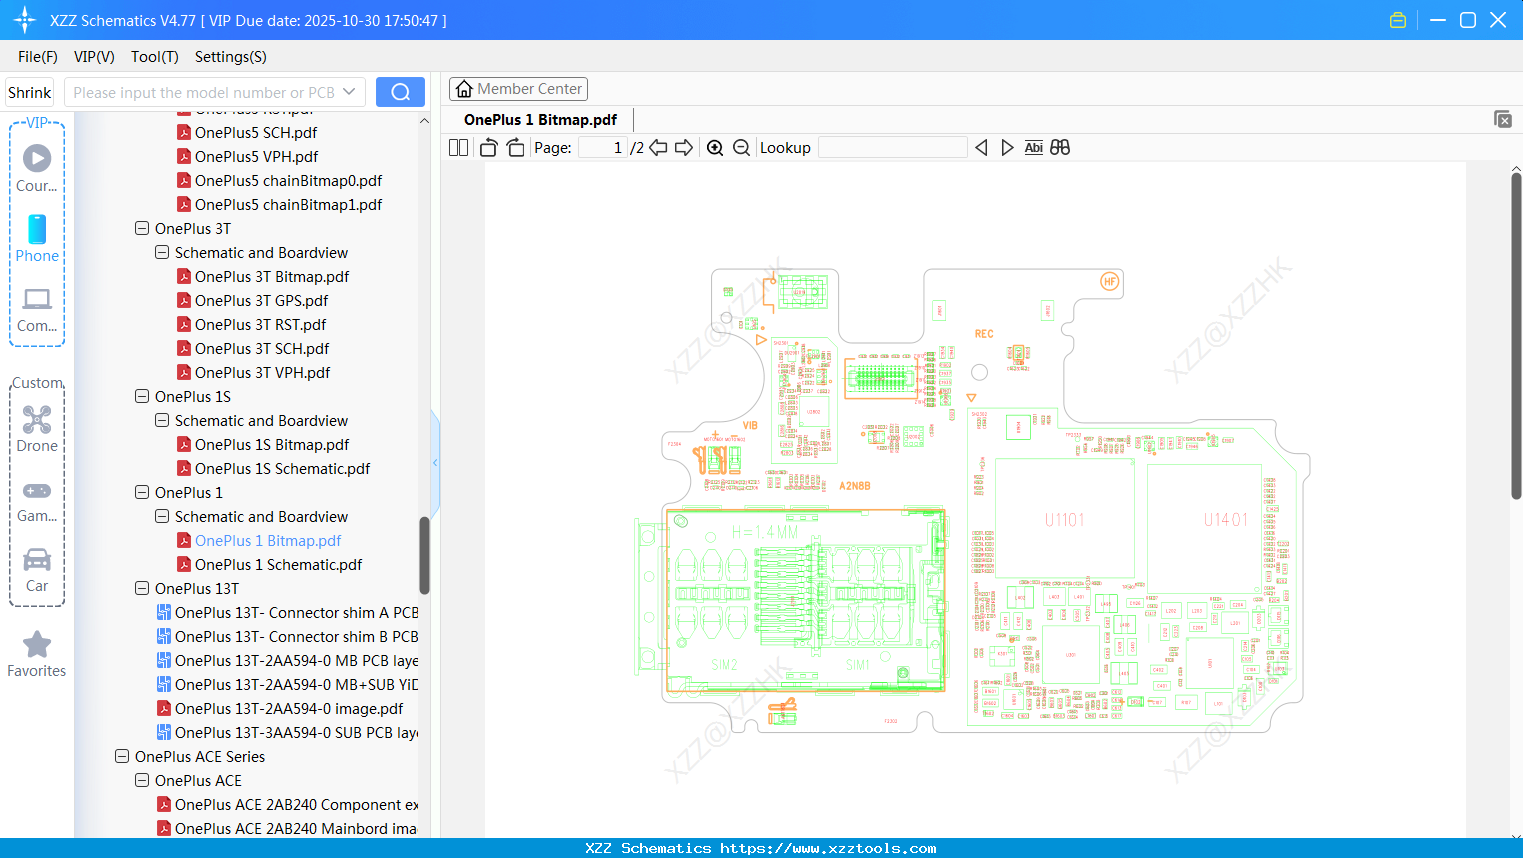Open OnePlus 1S Bitmap.pdf
1523x858 pixels.
point(272,444)
